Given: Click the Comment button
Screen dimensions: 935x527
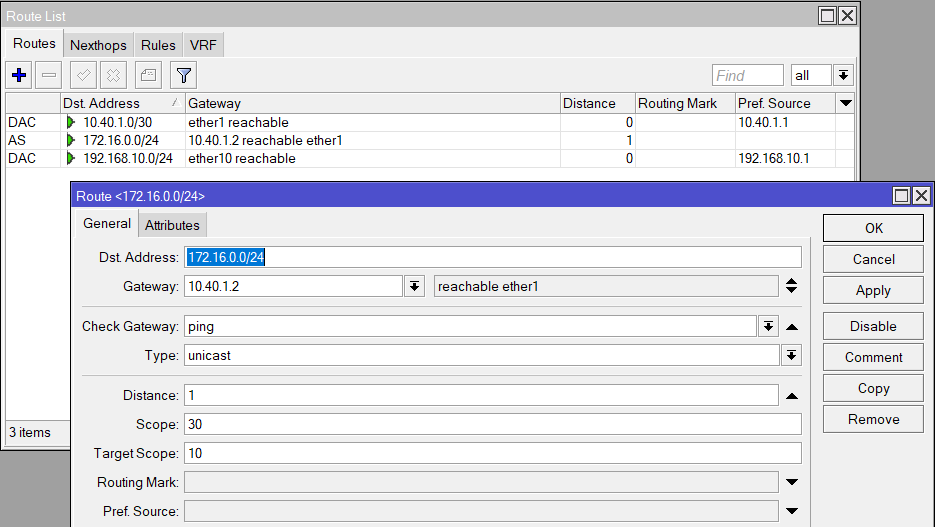Looking at the screenshot, I should 874,357.
